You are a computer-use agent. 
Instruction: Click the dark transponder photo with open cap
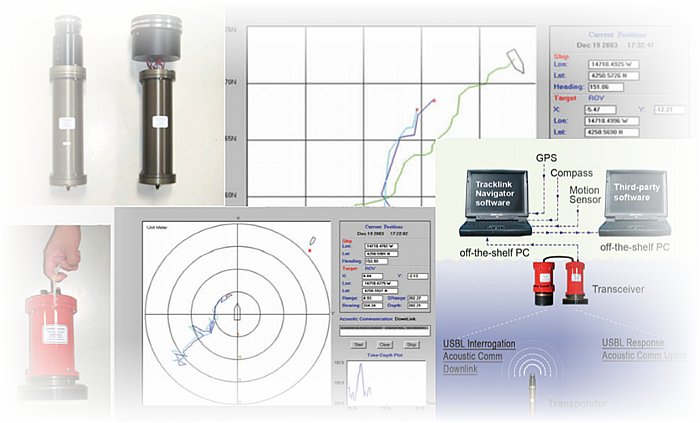point(156,101)
